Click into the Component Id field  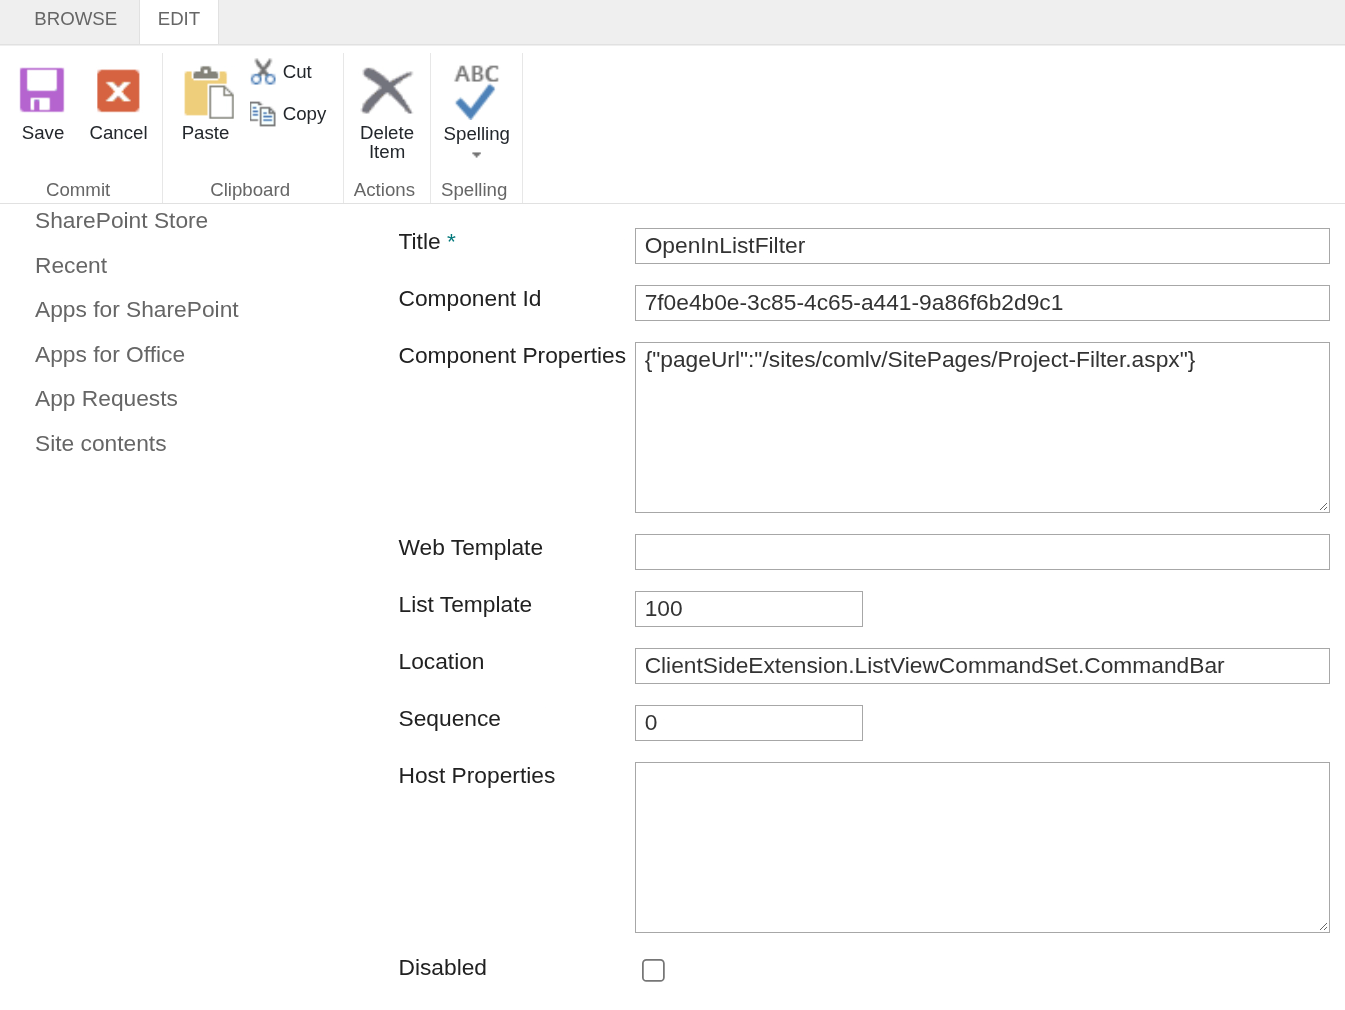coord(982,303)
